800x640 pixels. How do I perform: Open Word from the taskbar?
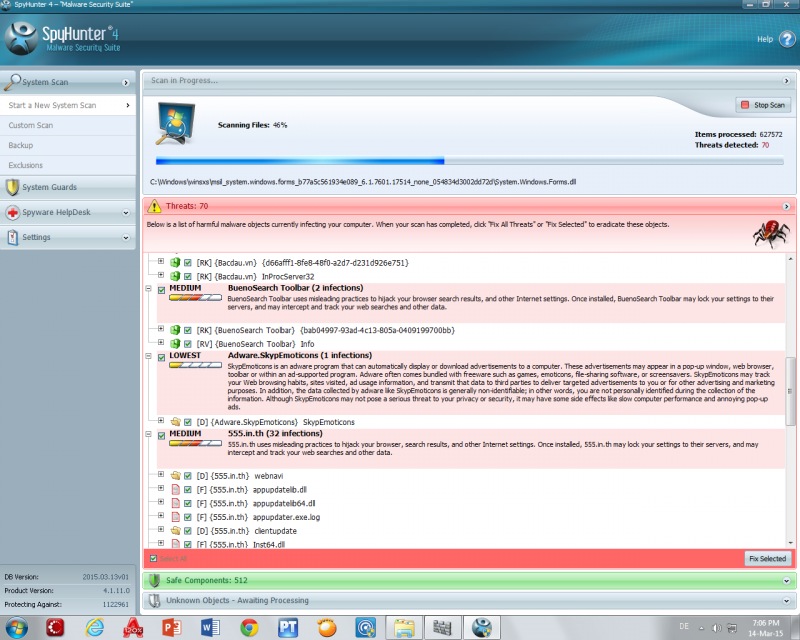coord(210,627)
